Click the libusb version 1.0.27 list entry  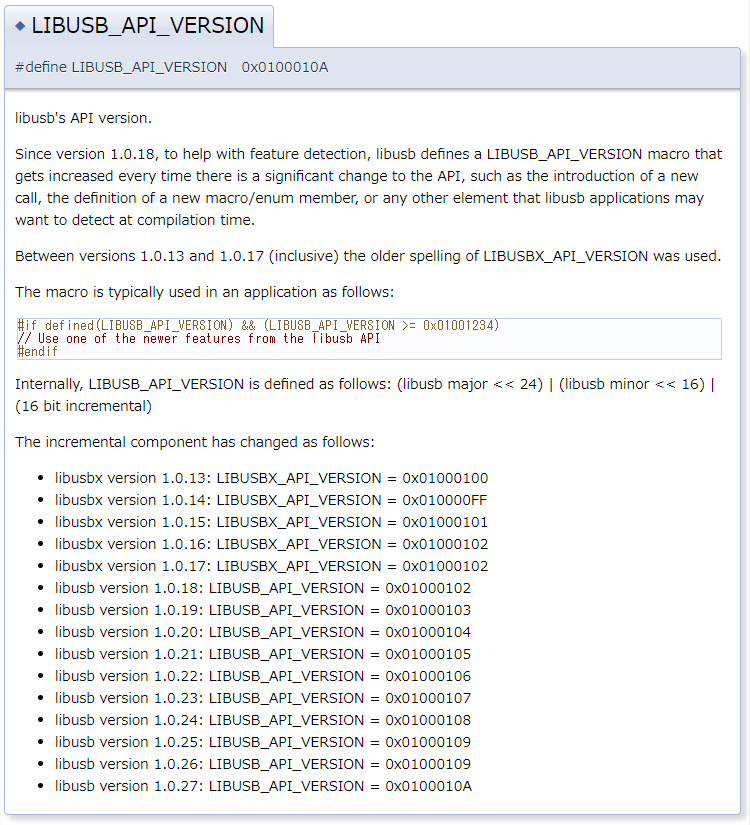(263, 786)
